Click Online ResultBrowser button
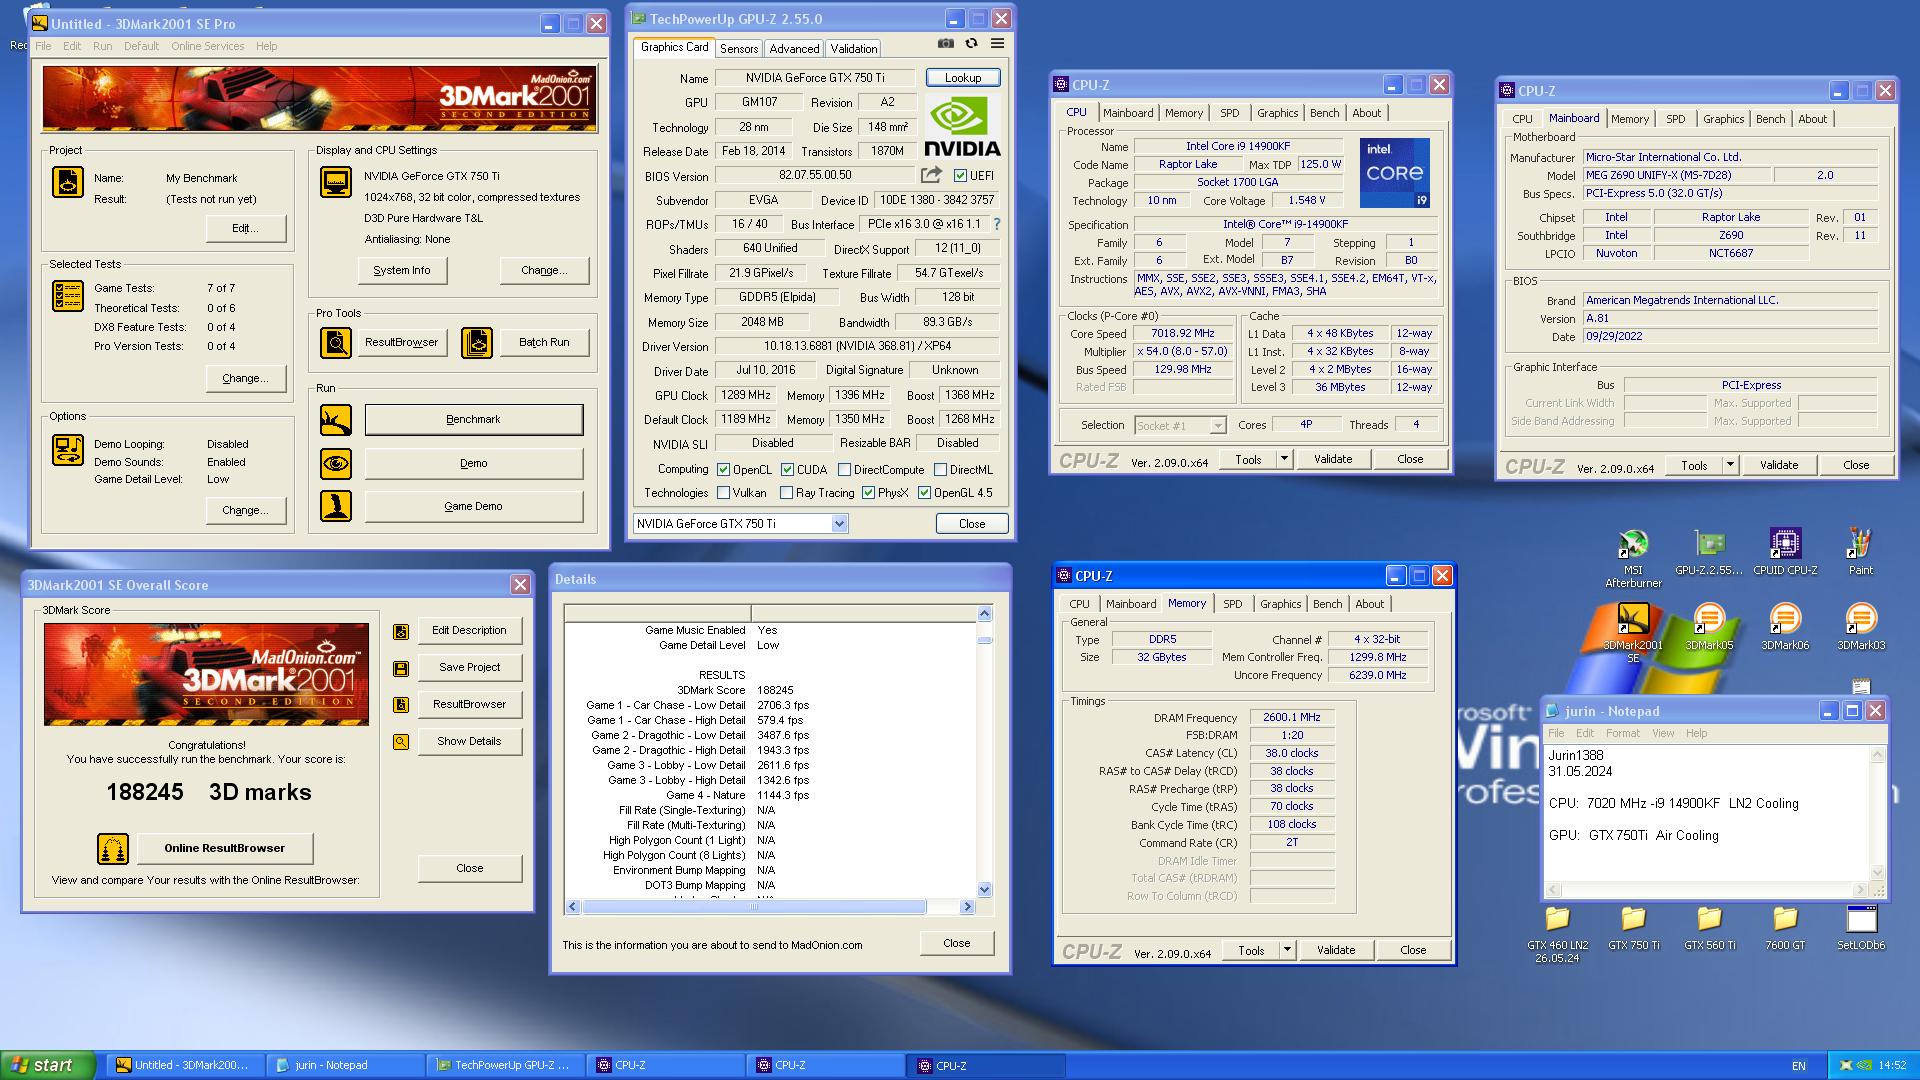The image size is (1920, 1080). coord(225,848)
